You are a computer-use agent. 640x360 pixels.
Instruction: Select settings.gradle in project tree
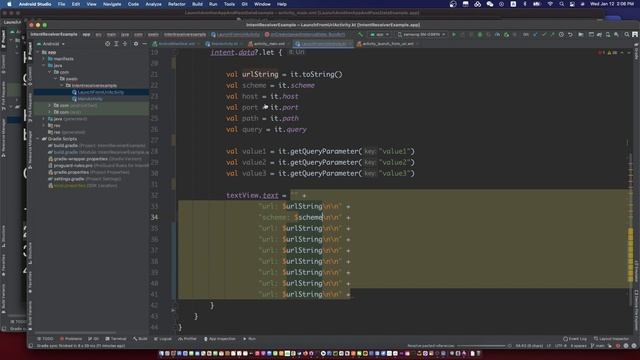pos(69,179)
